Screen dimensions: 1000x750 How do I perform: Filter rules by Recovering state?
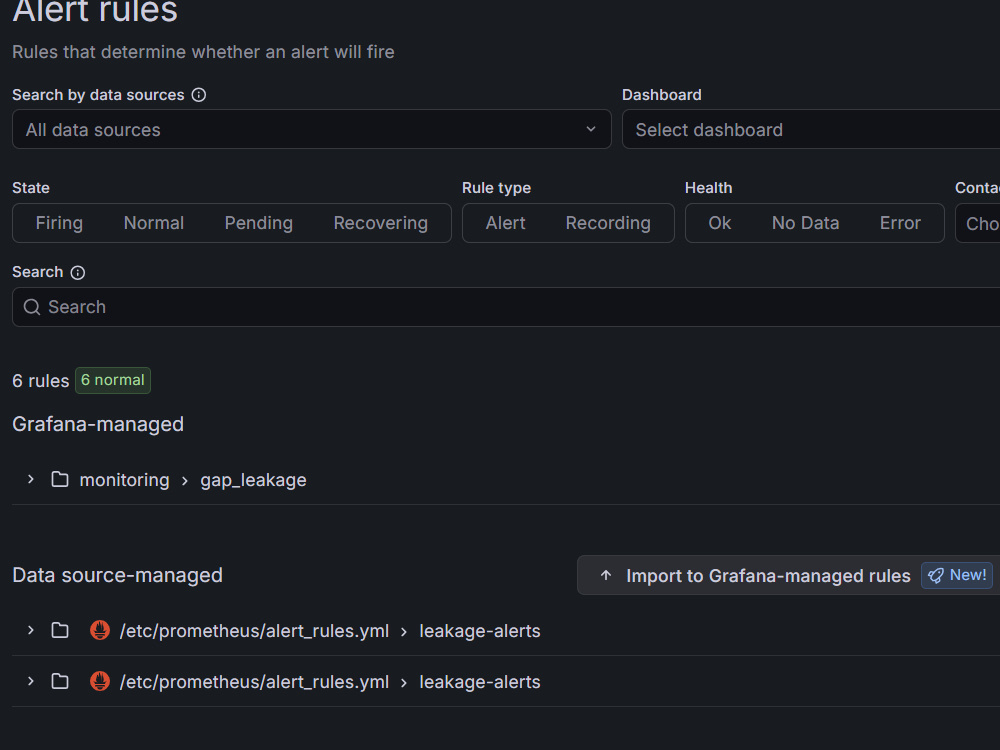pos(381,223)
